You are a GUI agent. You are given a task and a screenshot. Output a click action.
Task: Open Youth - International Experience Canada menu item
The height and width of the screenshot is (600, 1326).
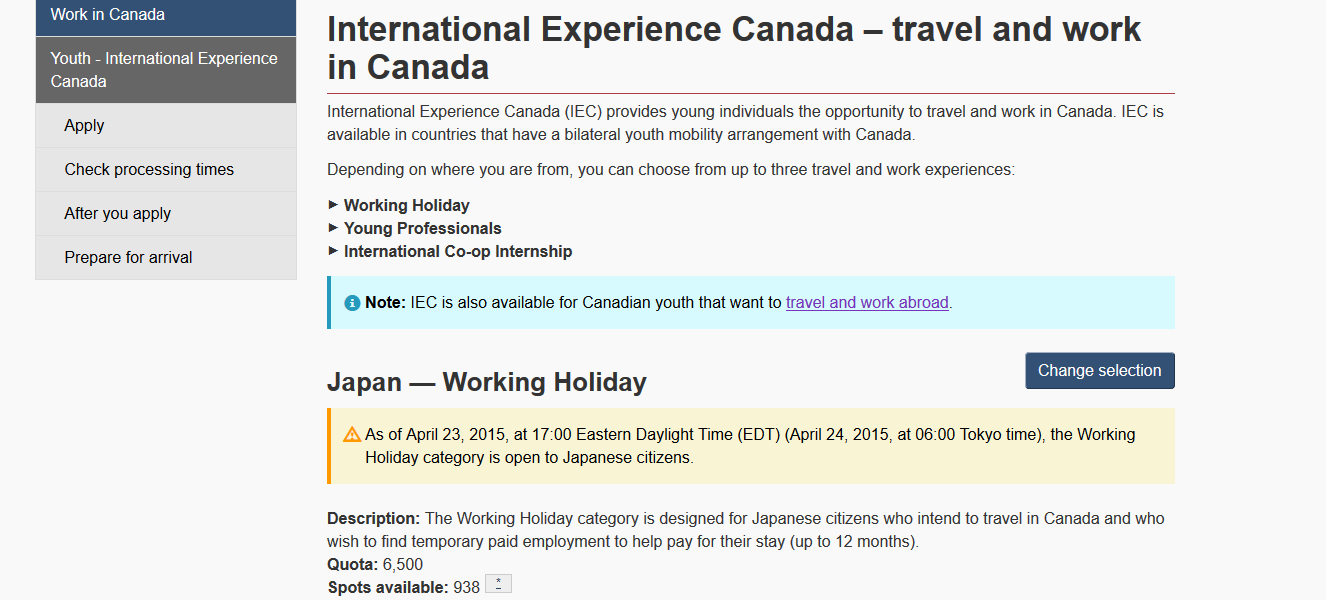[166, 70]
